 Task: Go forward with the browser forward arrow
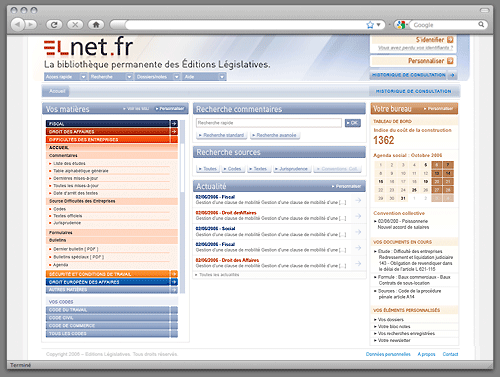coord(31,25)
